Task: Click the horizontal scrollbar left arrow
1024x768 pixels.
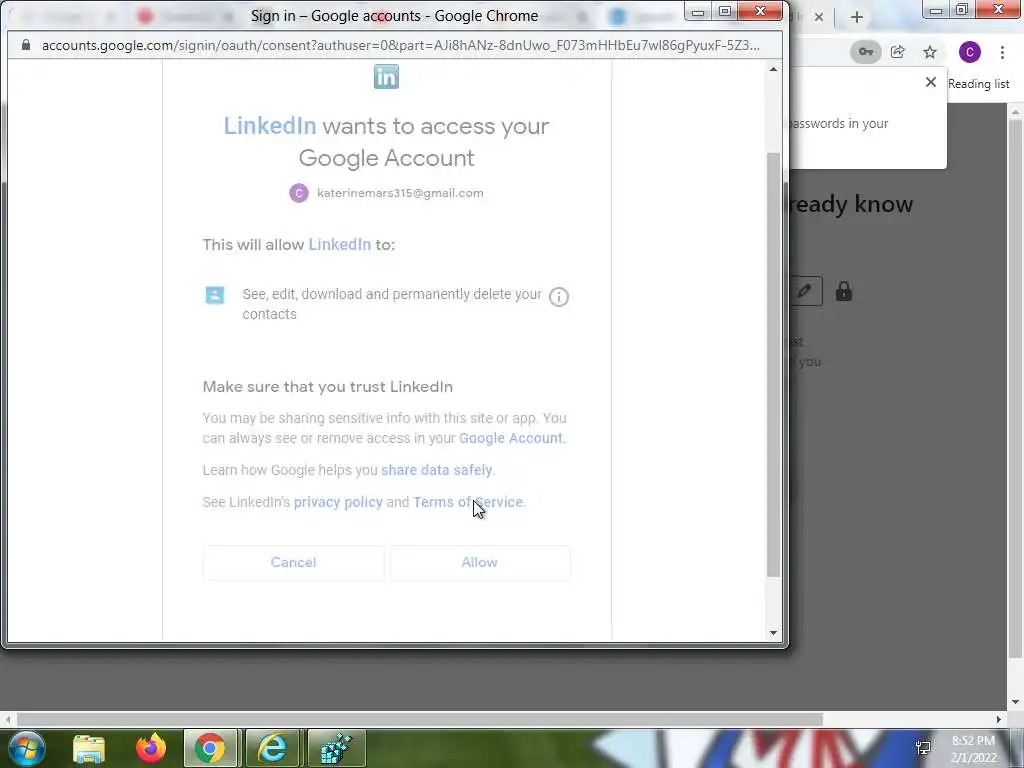Action: [8, 720]
